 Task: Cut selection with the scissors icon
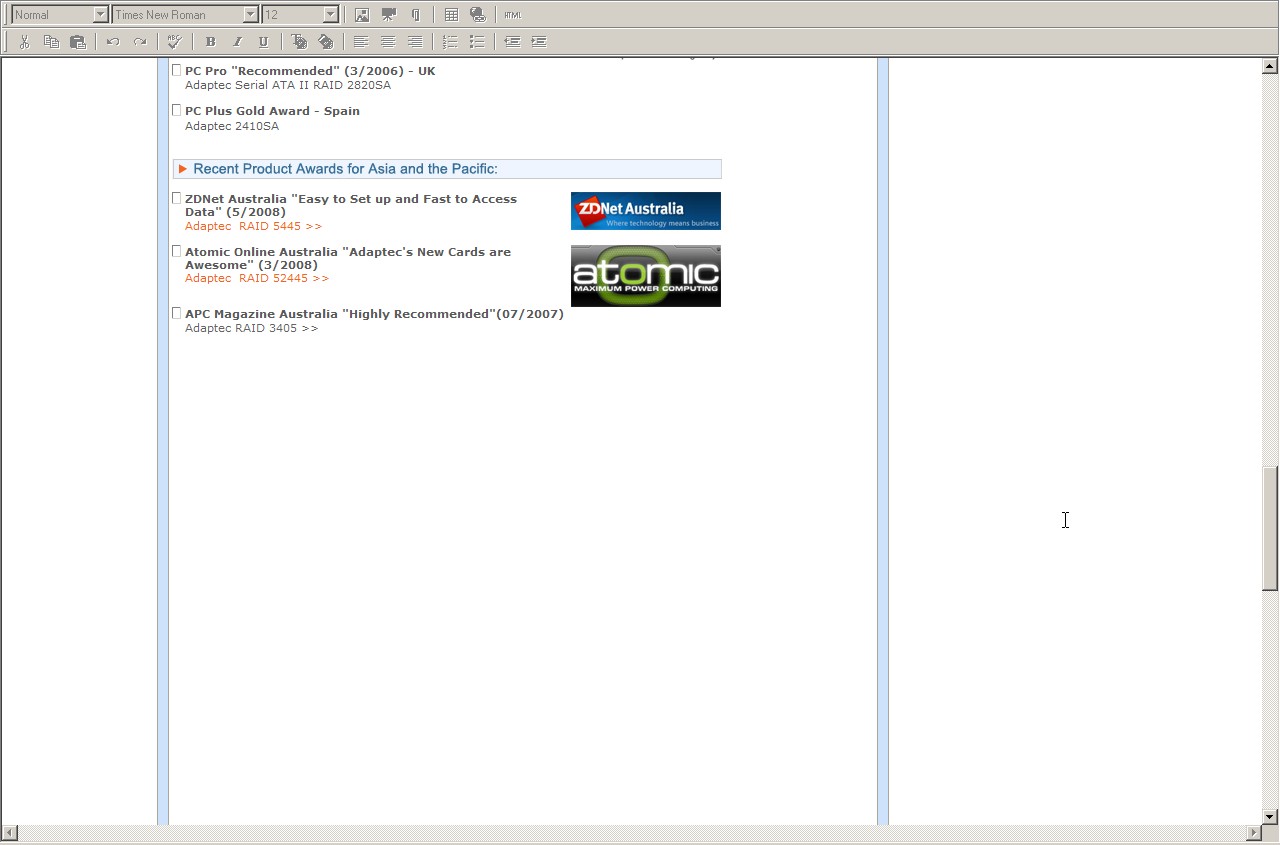tap(24, 42)
